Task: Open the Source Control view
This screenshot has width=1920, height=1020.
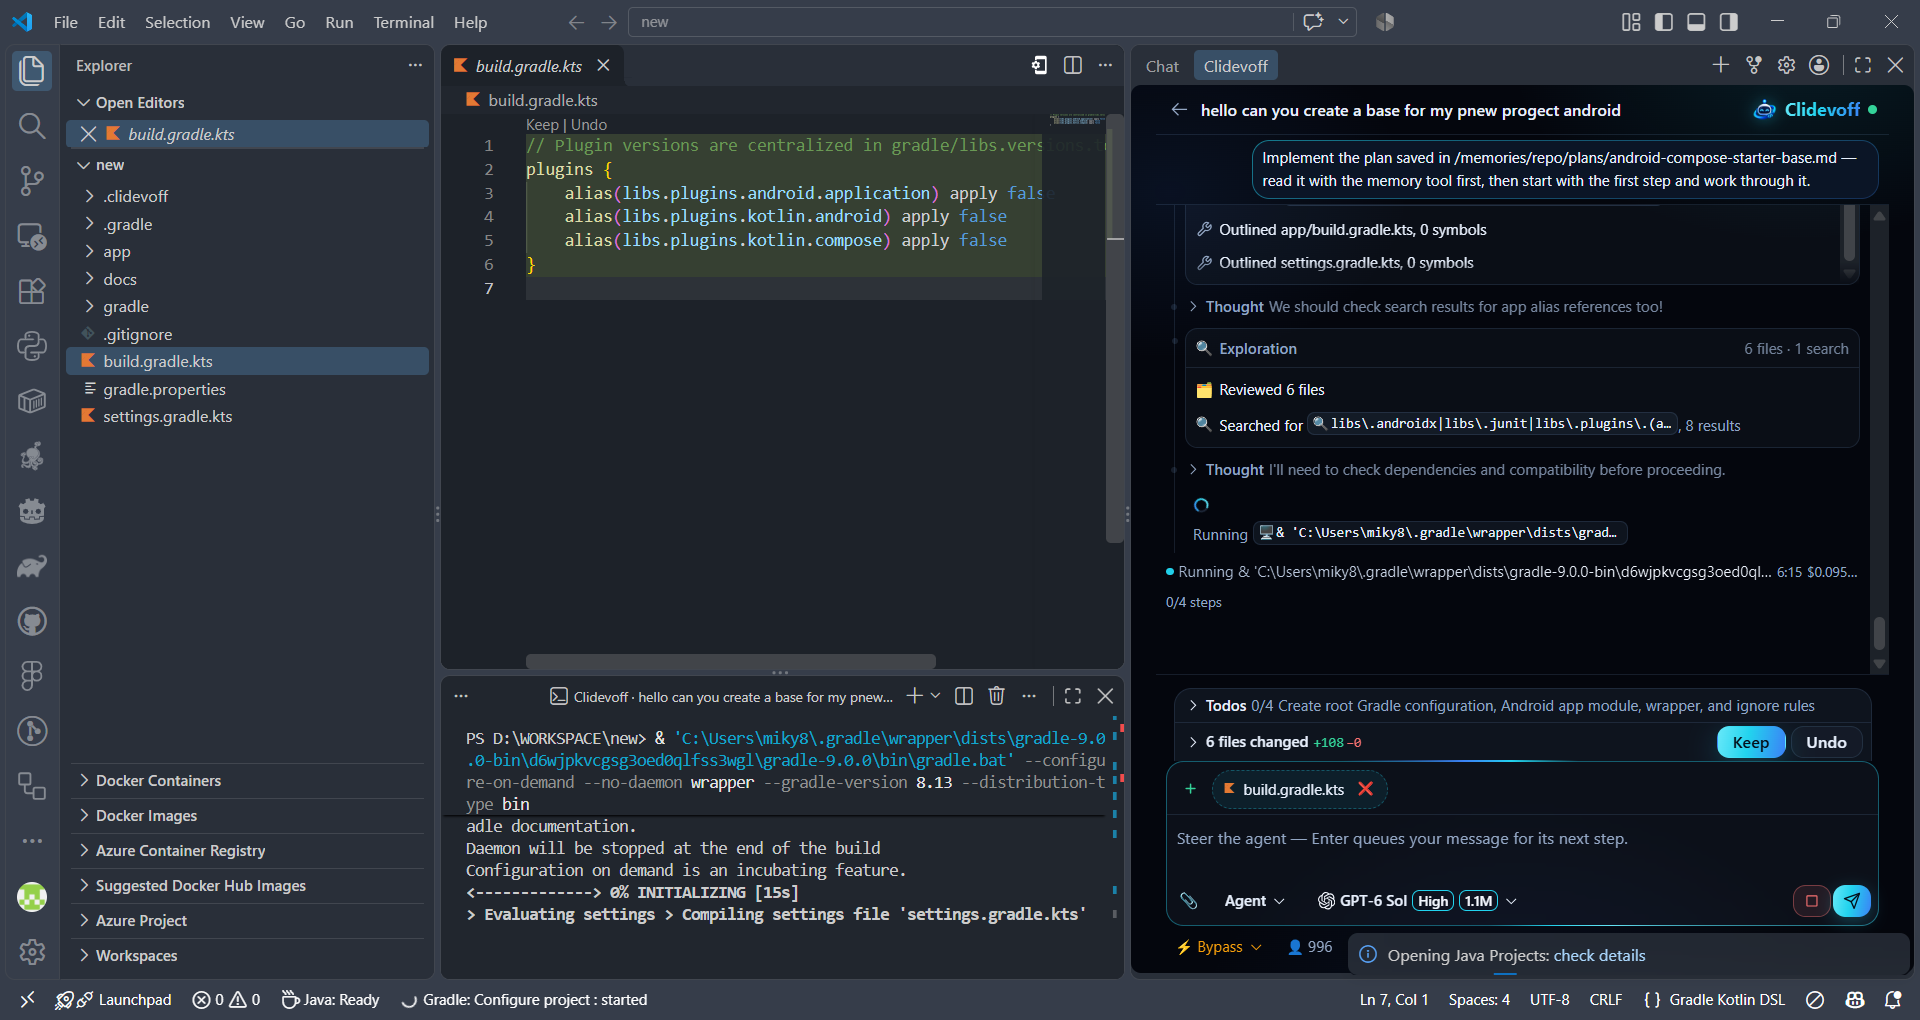Action: coord(32,181)
